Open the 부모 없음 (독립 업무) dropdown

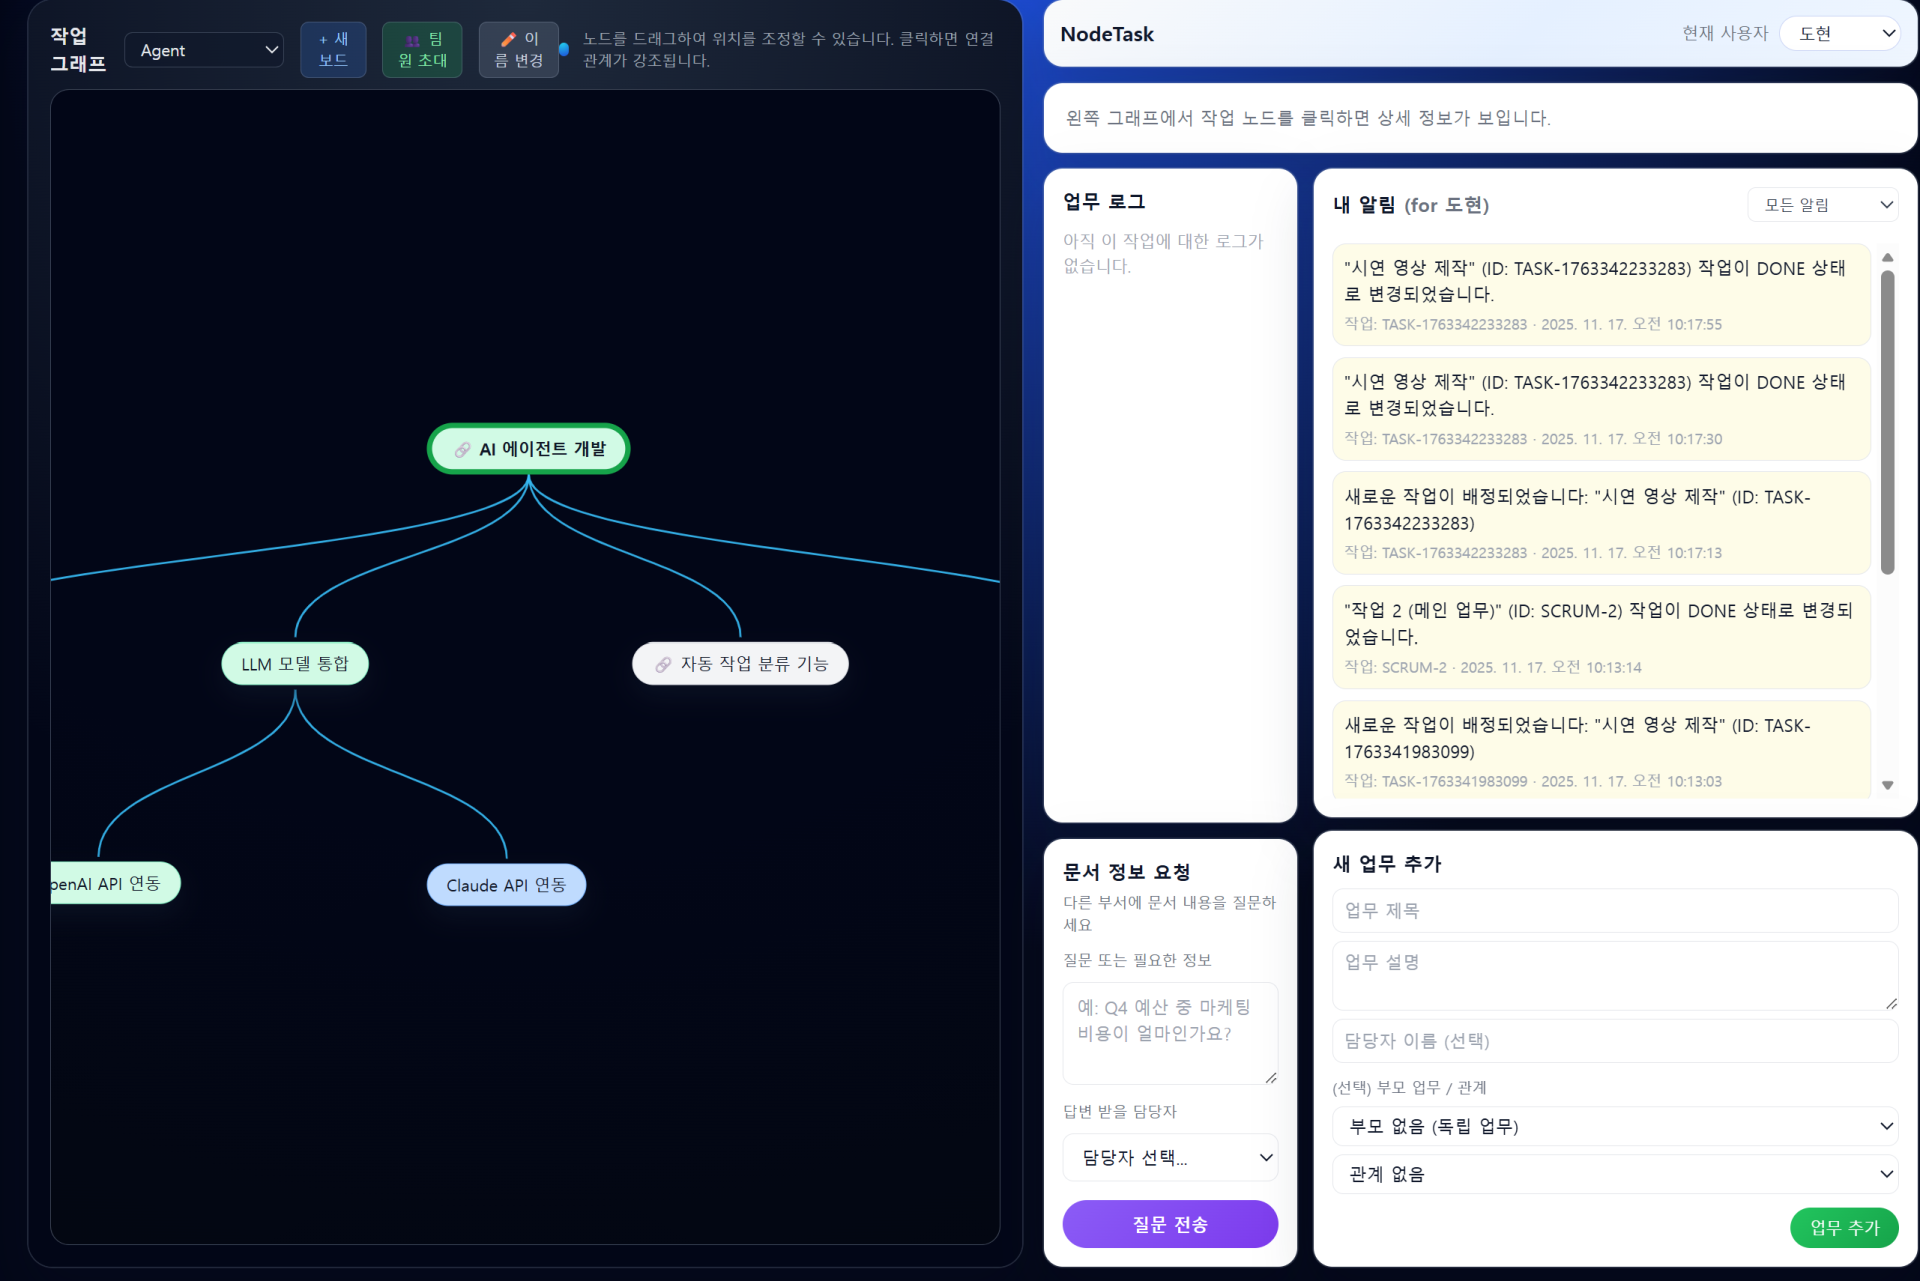coord(1614,1126)
